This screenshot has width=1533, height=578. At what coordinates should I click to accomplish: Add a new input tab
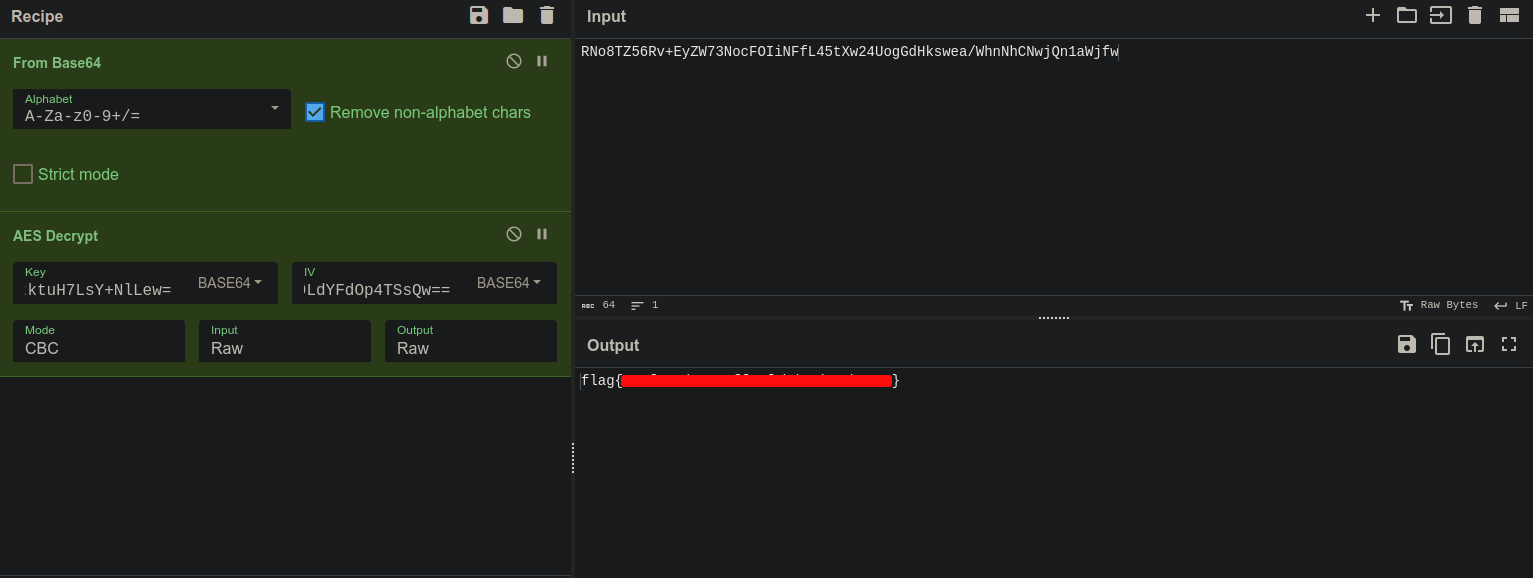tap(1373, 15)
